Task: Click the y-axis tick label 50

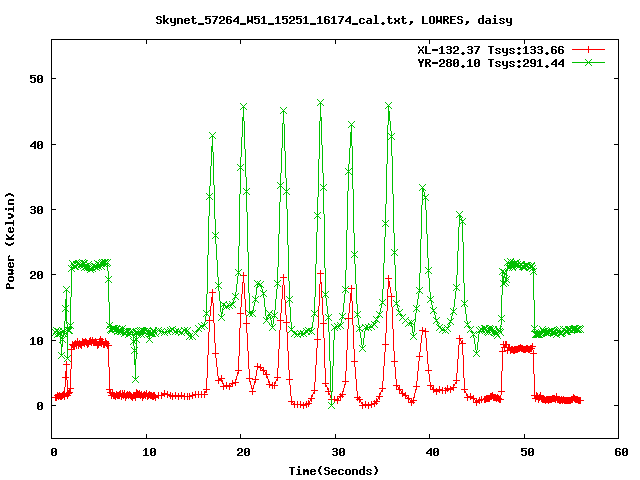Action: click(36, 79)
